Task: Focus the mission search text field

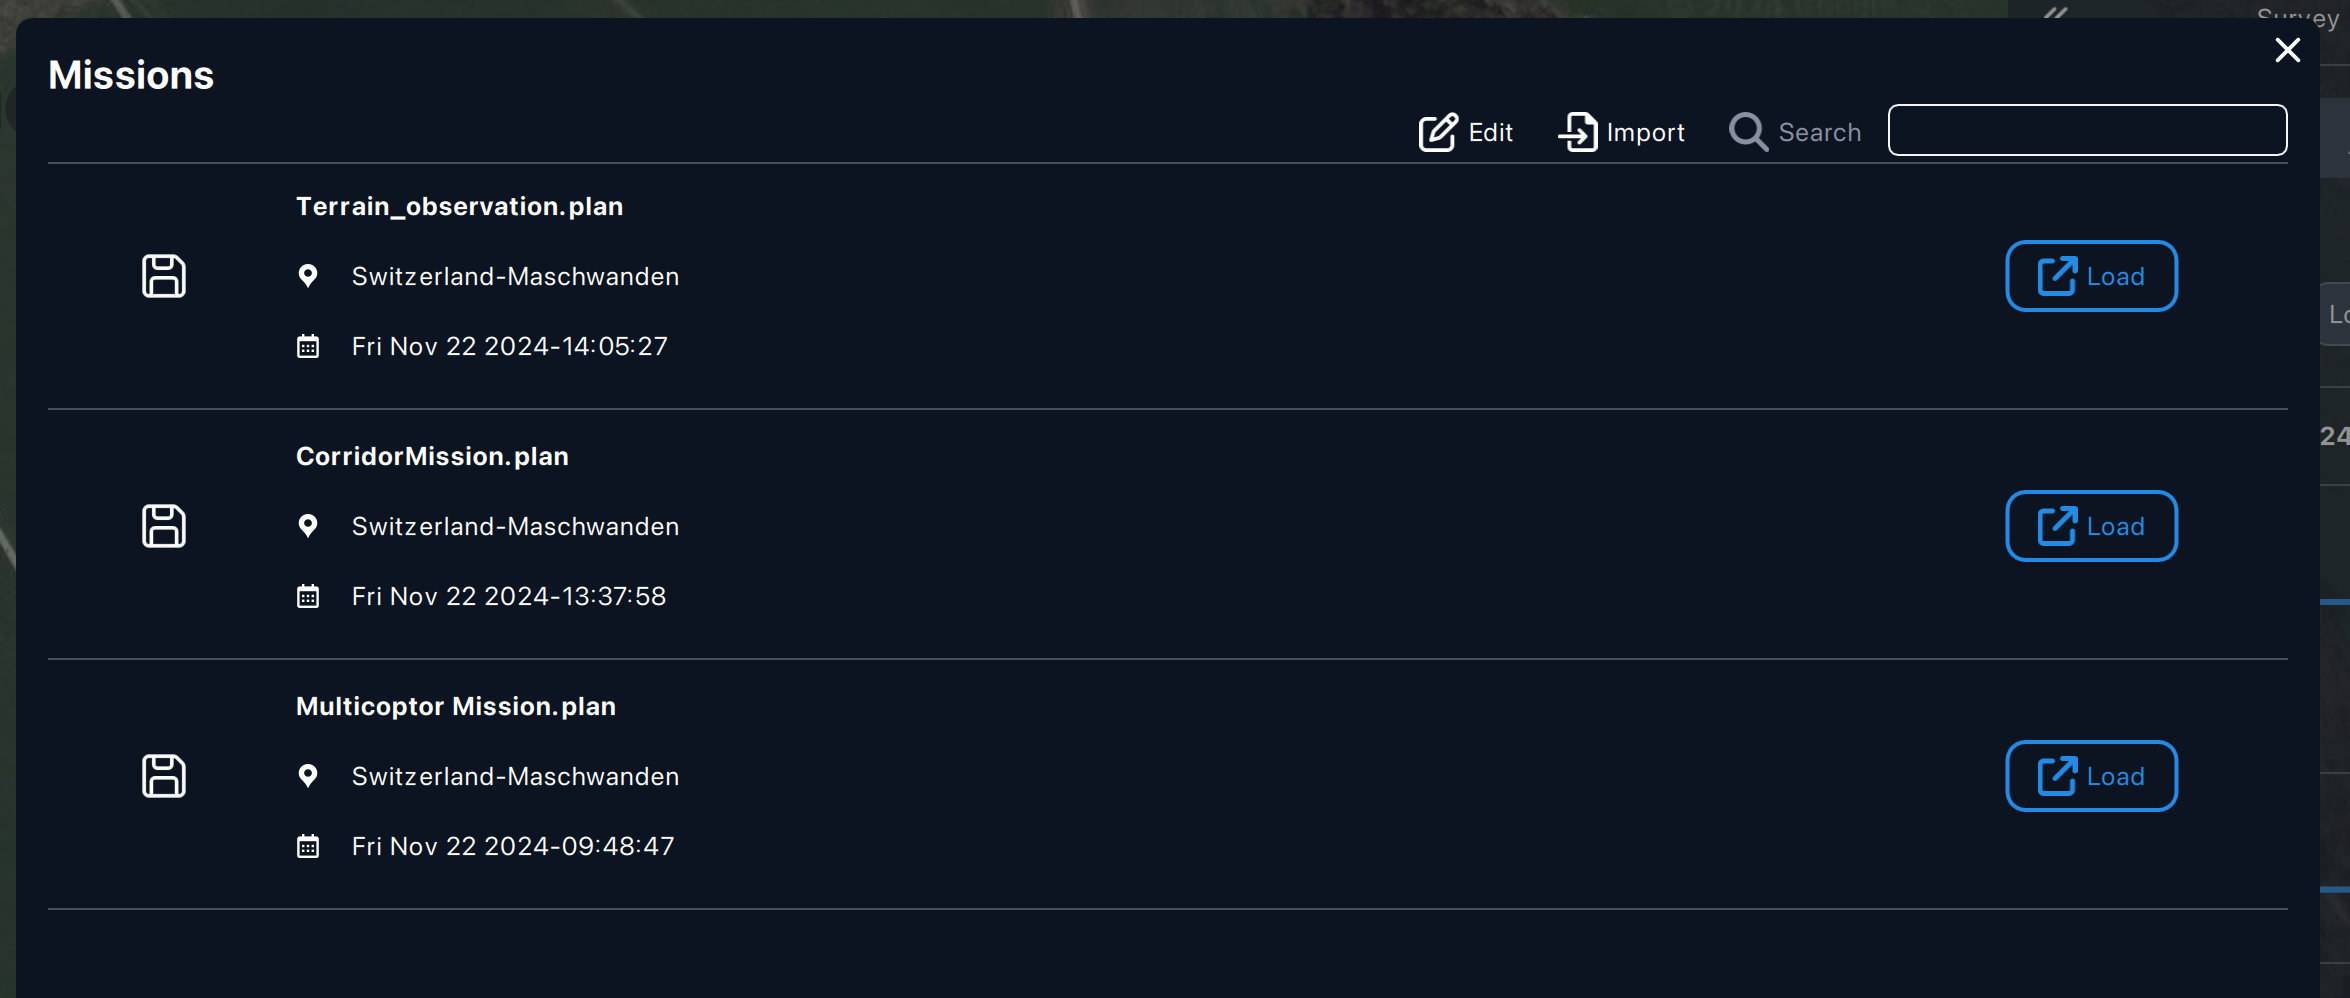Action: point(2087,130)
